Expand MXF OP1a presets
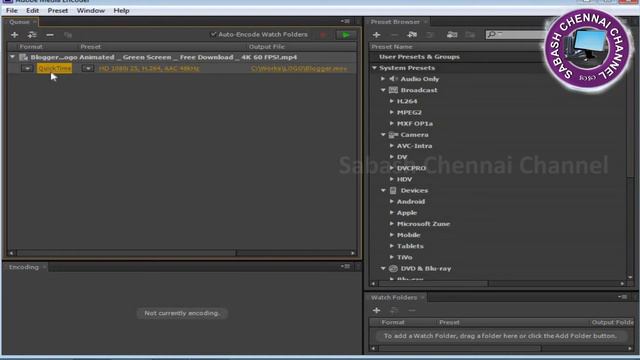Viewport: 640px width, 360px height. click(x=391, y=123)
